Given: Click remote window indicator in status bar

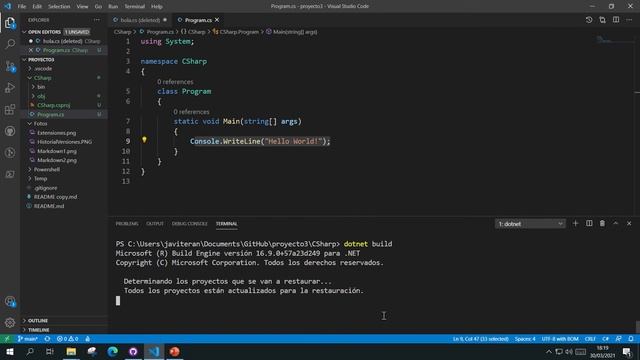Looking at the screenshot, I should coord(7,339).
